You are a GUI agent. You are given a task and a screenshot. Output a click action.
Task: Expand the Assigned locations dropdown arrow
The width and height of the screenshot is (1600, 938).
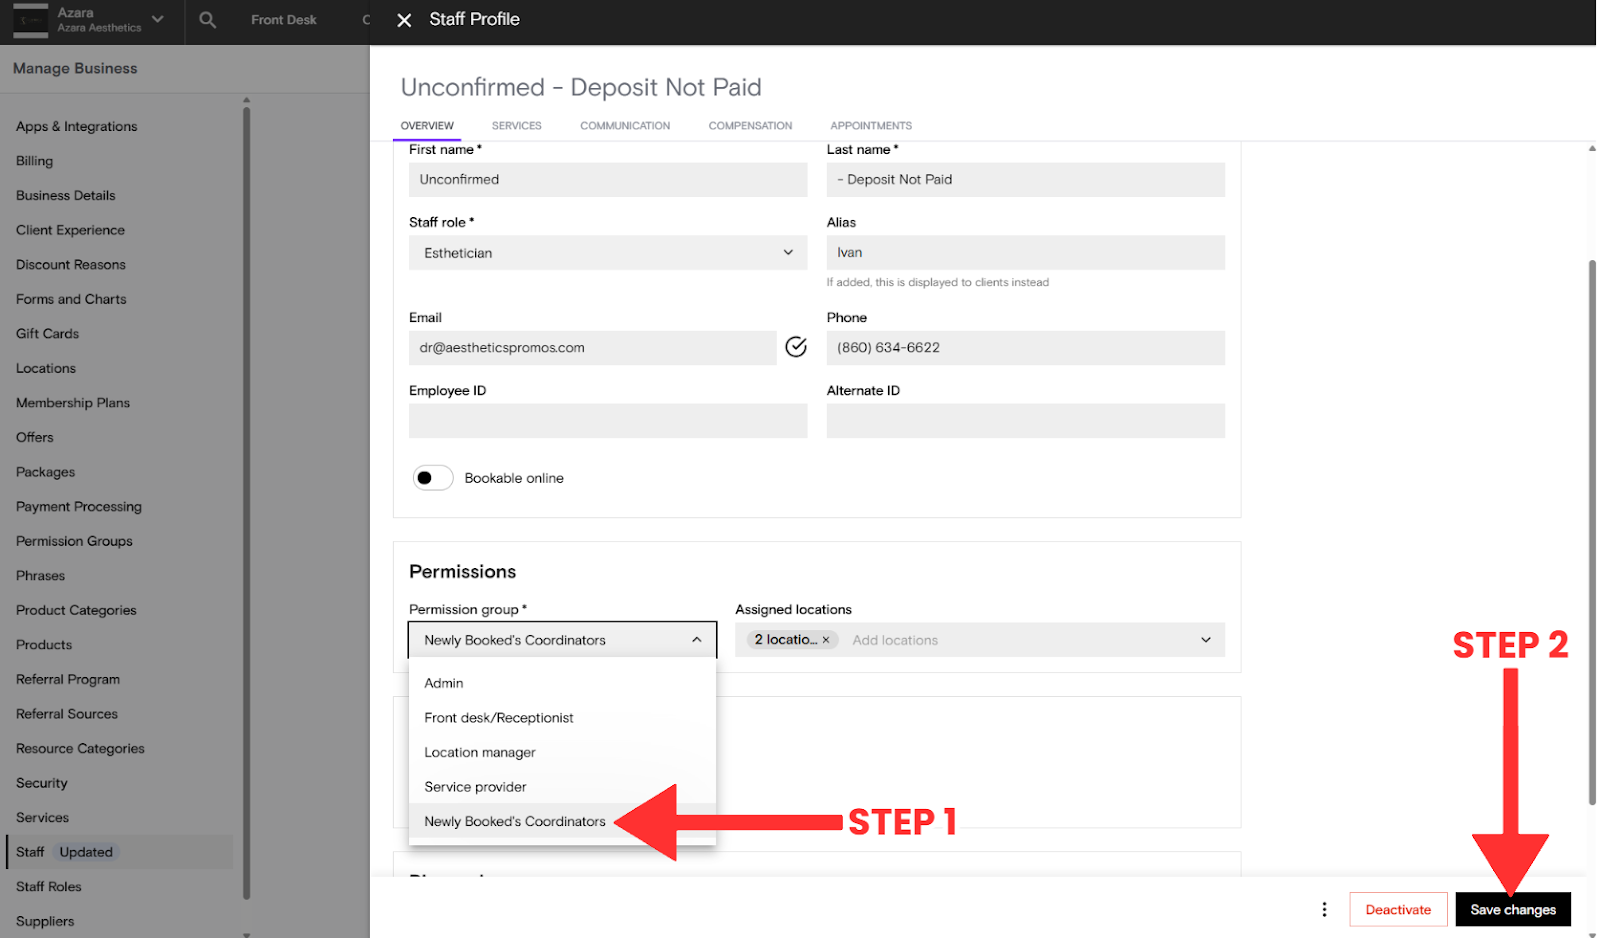1205,640
